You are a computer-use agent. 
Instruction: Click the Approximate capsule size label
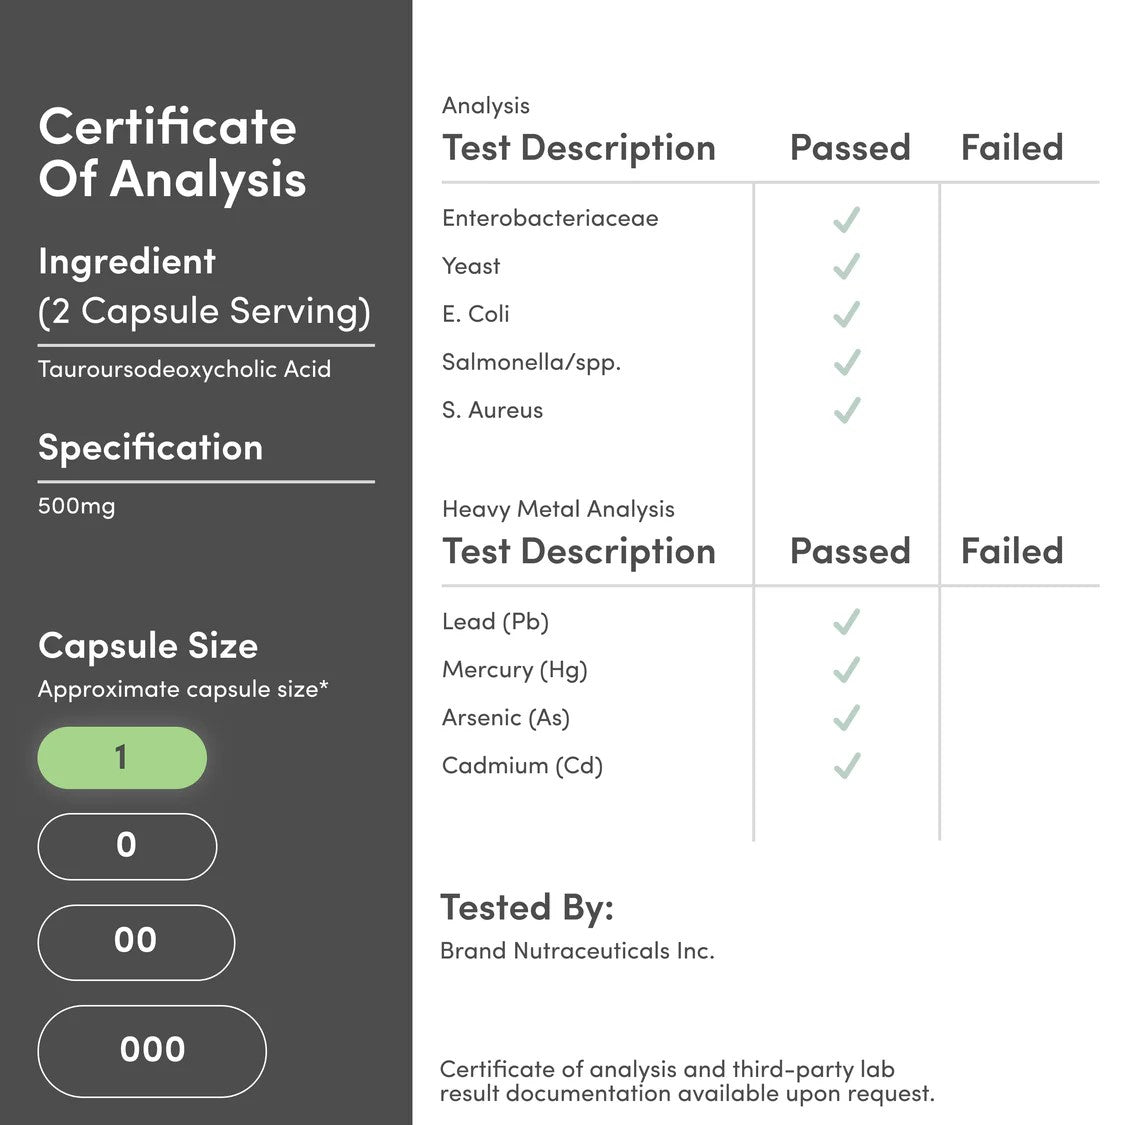(x=183, y=689)
